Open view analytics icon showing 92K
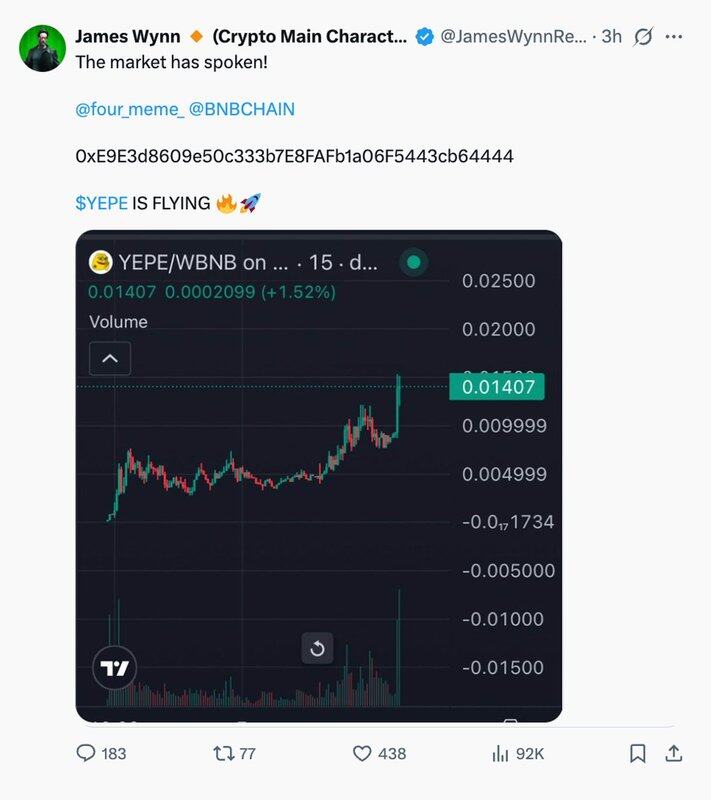The height and width of the screenshot is (800, 711). 501,753
